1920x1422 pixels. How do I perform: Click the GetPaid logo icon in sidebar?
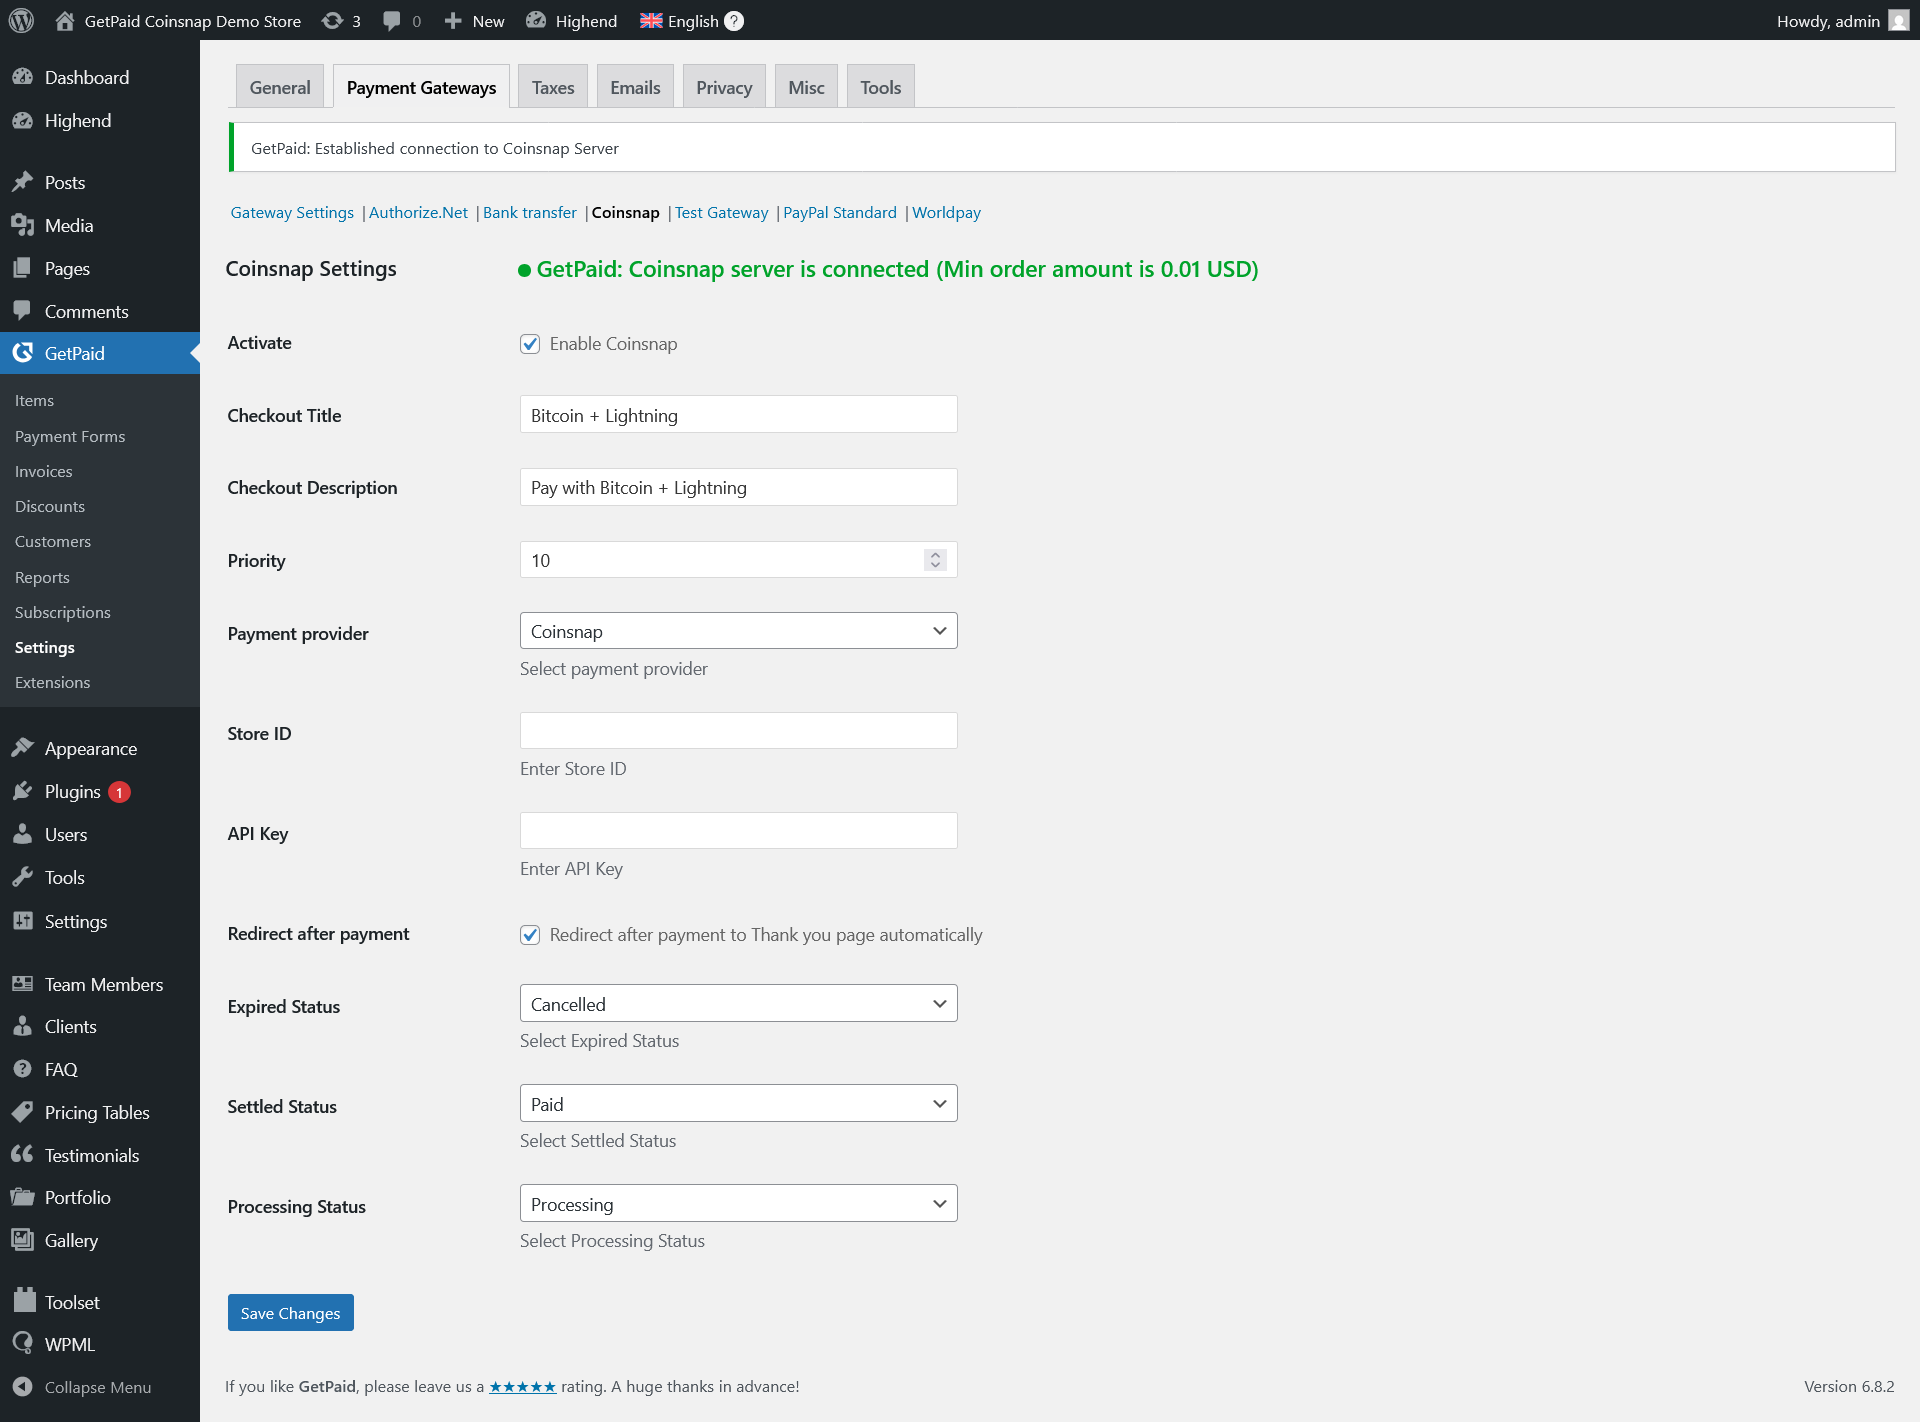(22, 353)
